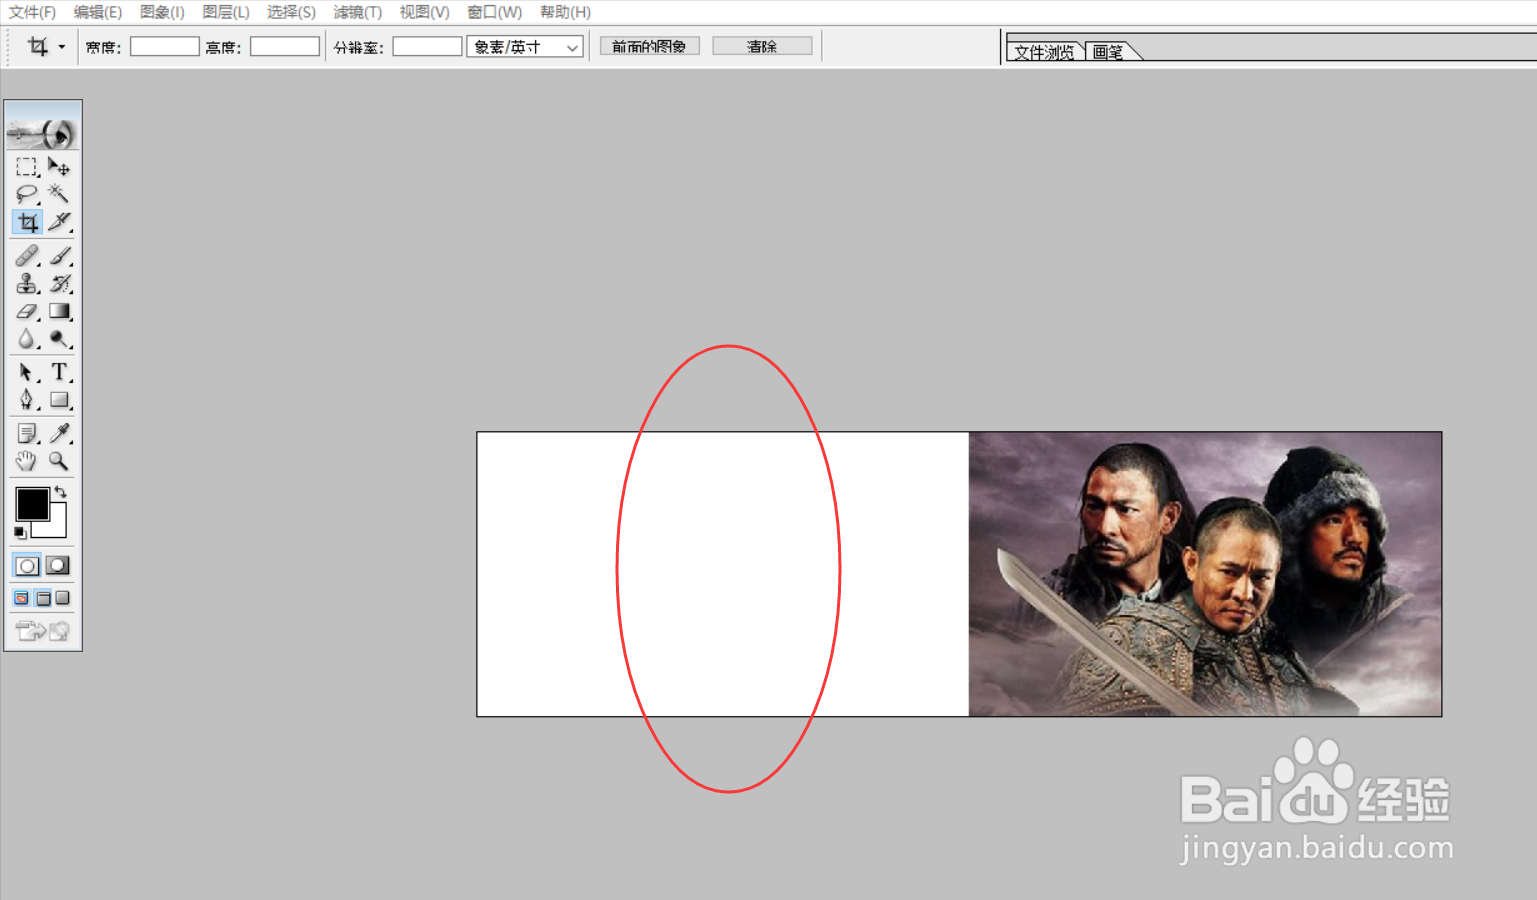Screen dimensions: 1537x900
Task: Select the Slice tool
Action: tap(59, 222)
